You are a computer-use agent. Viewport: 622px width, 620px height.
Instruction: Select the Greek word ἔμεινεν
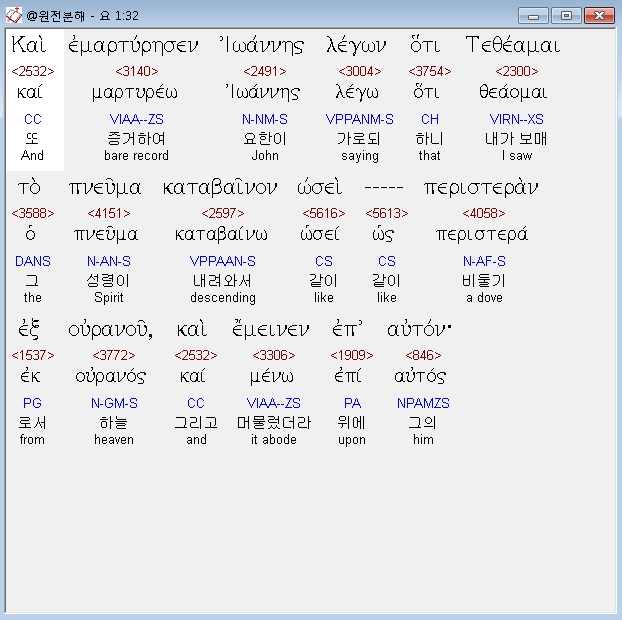pyautogui.click(x=271, y=329)
